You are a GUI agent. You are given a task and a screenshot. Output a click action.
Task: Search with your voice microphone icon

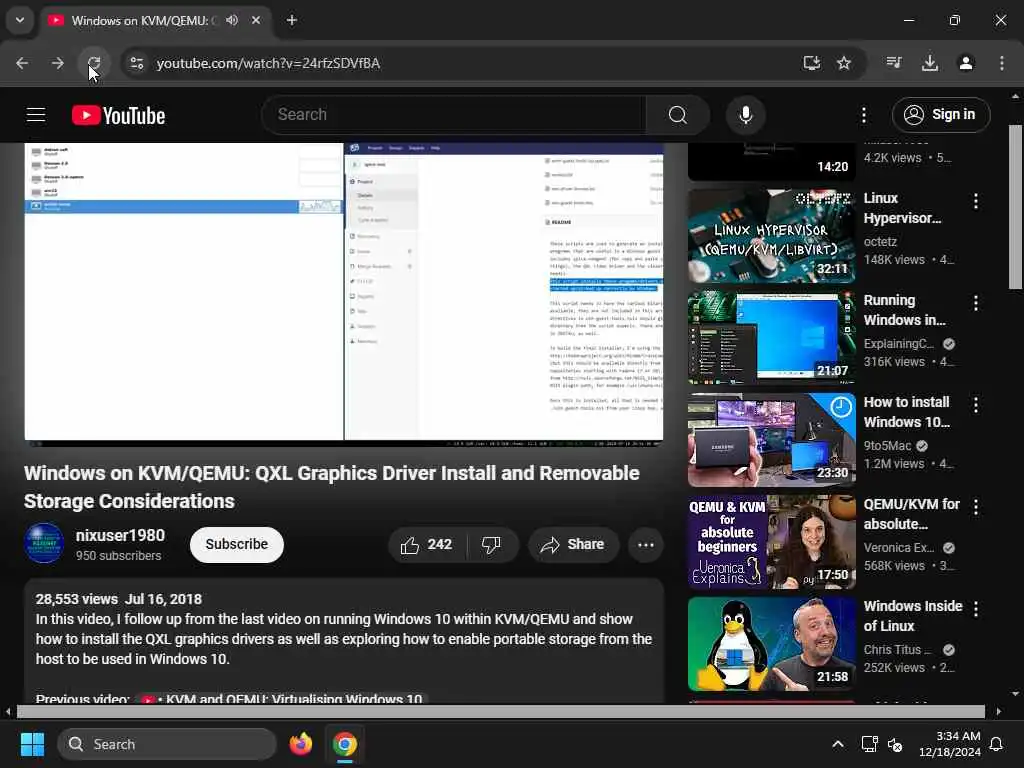pos(745,115)
